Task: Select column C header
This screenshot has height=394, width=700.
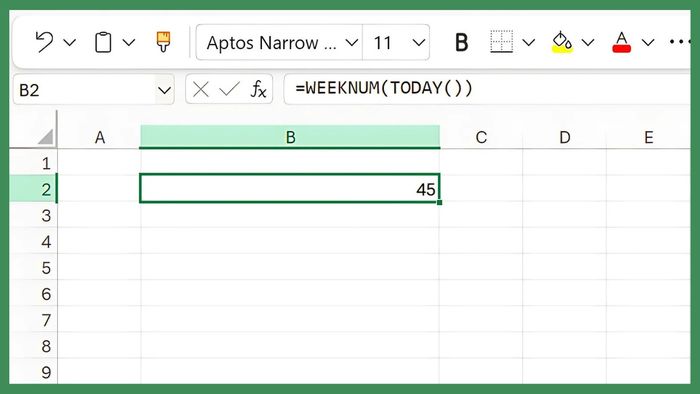Action: coord(481,137)
